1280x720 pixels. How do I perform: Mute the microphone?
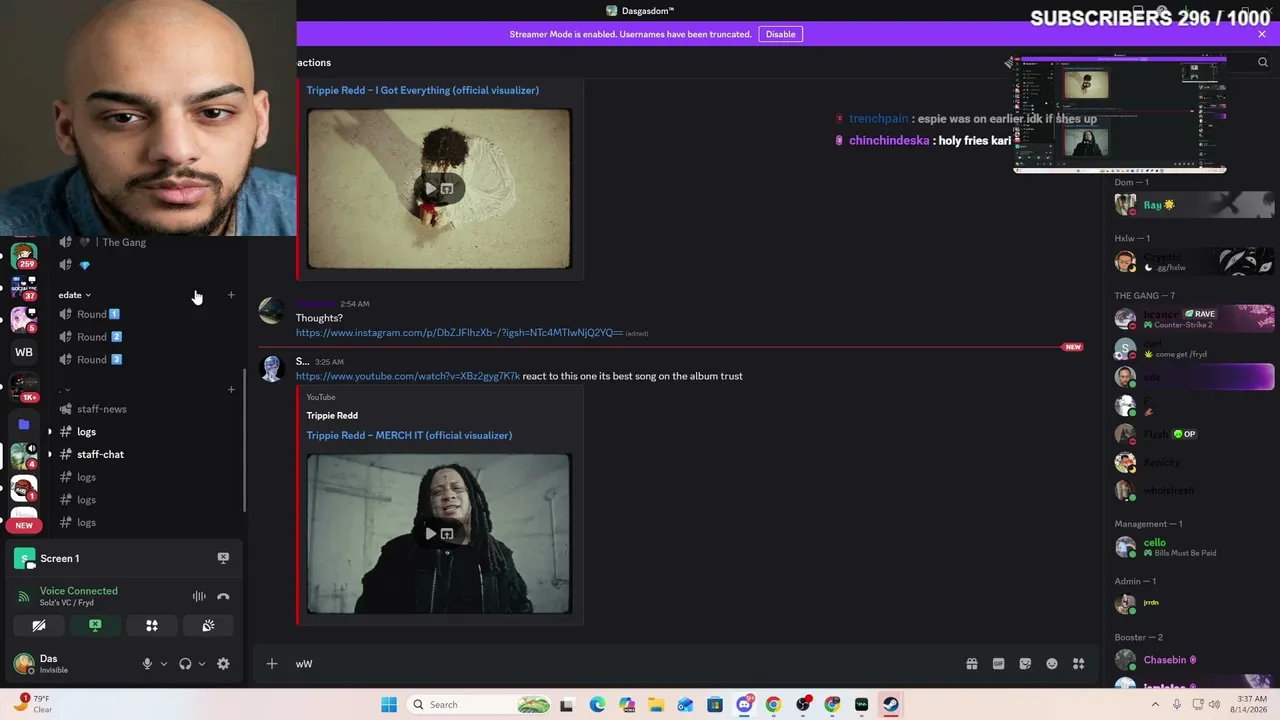(147, 664)
